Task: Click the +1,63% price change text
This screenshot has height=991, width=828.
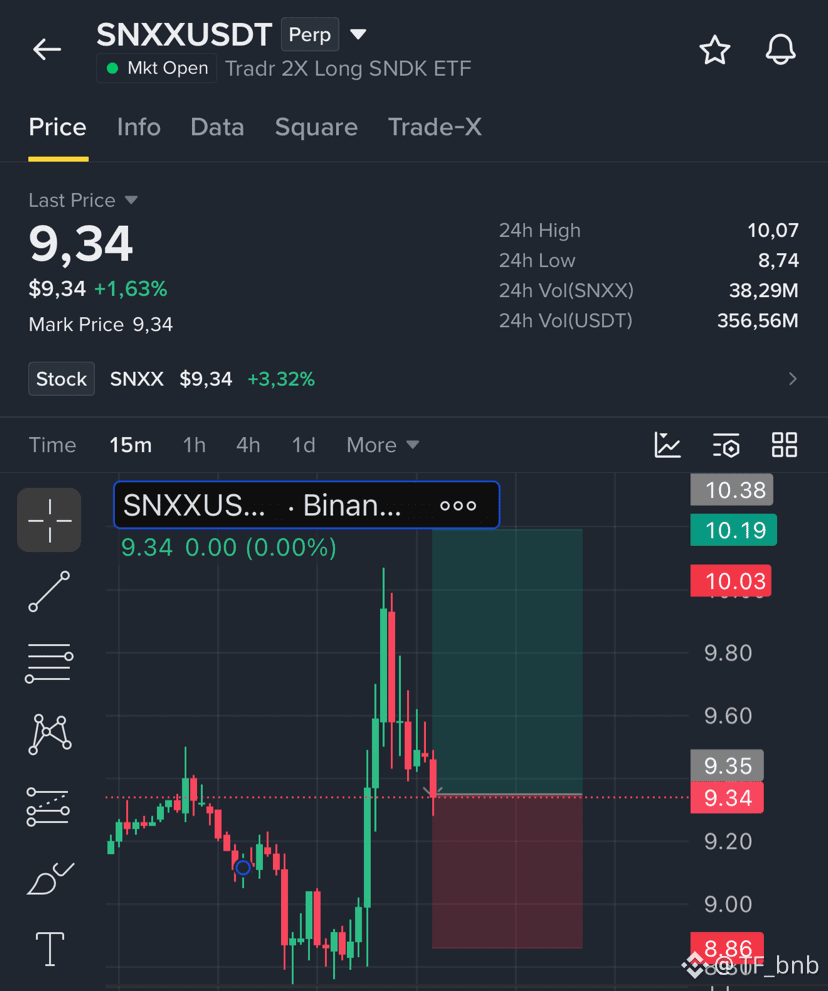Action: coord(131,289)
